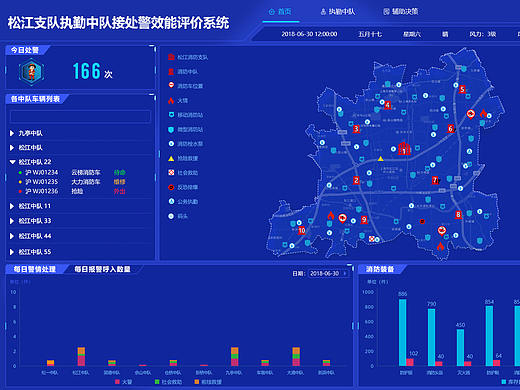Click the black-red anti-terror marker on map
520x390 pixels.
click(x=422, y=221)
